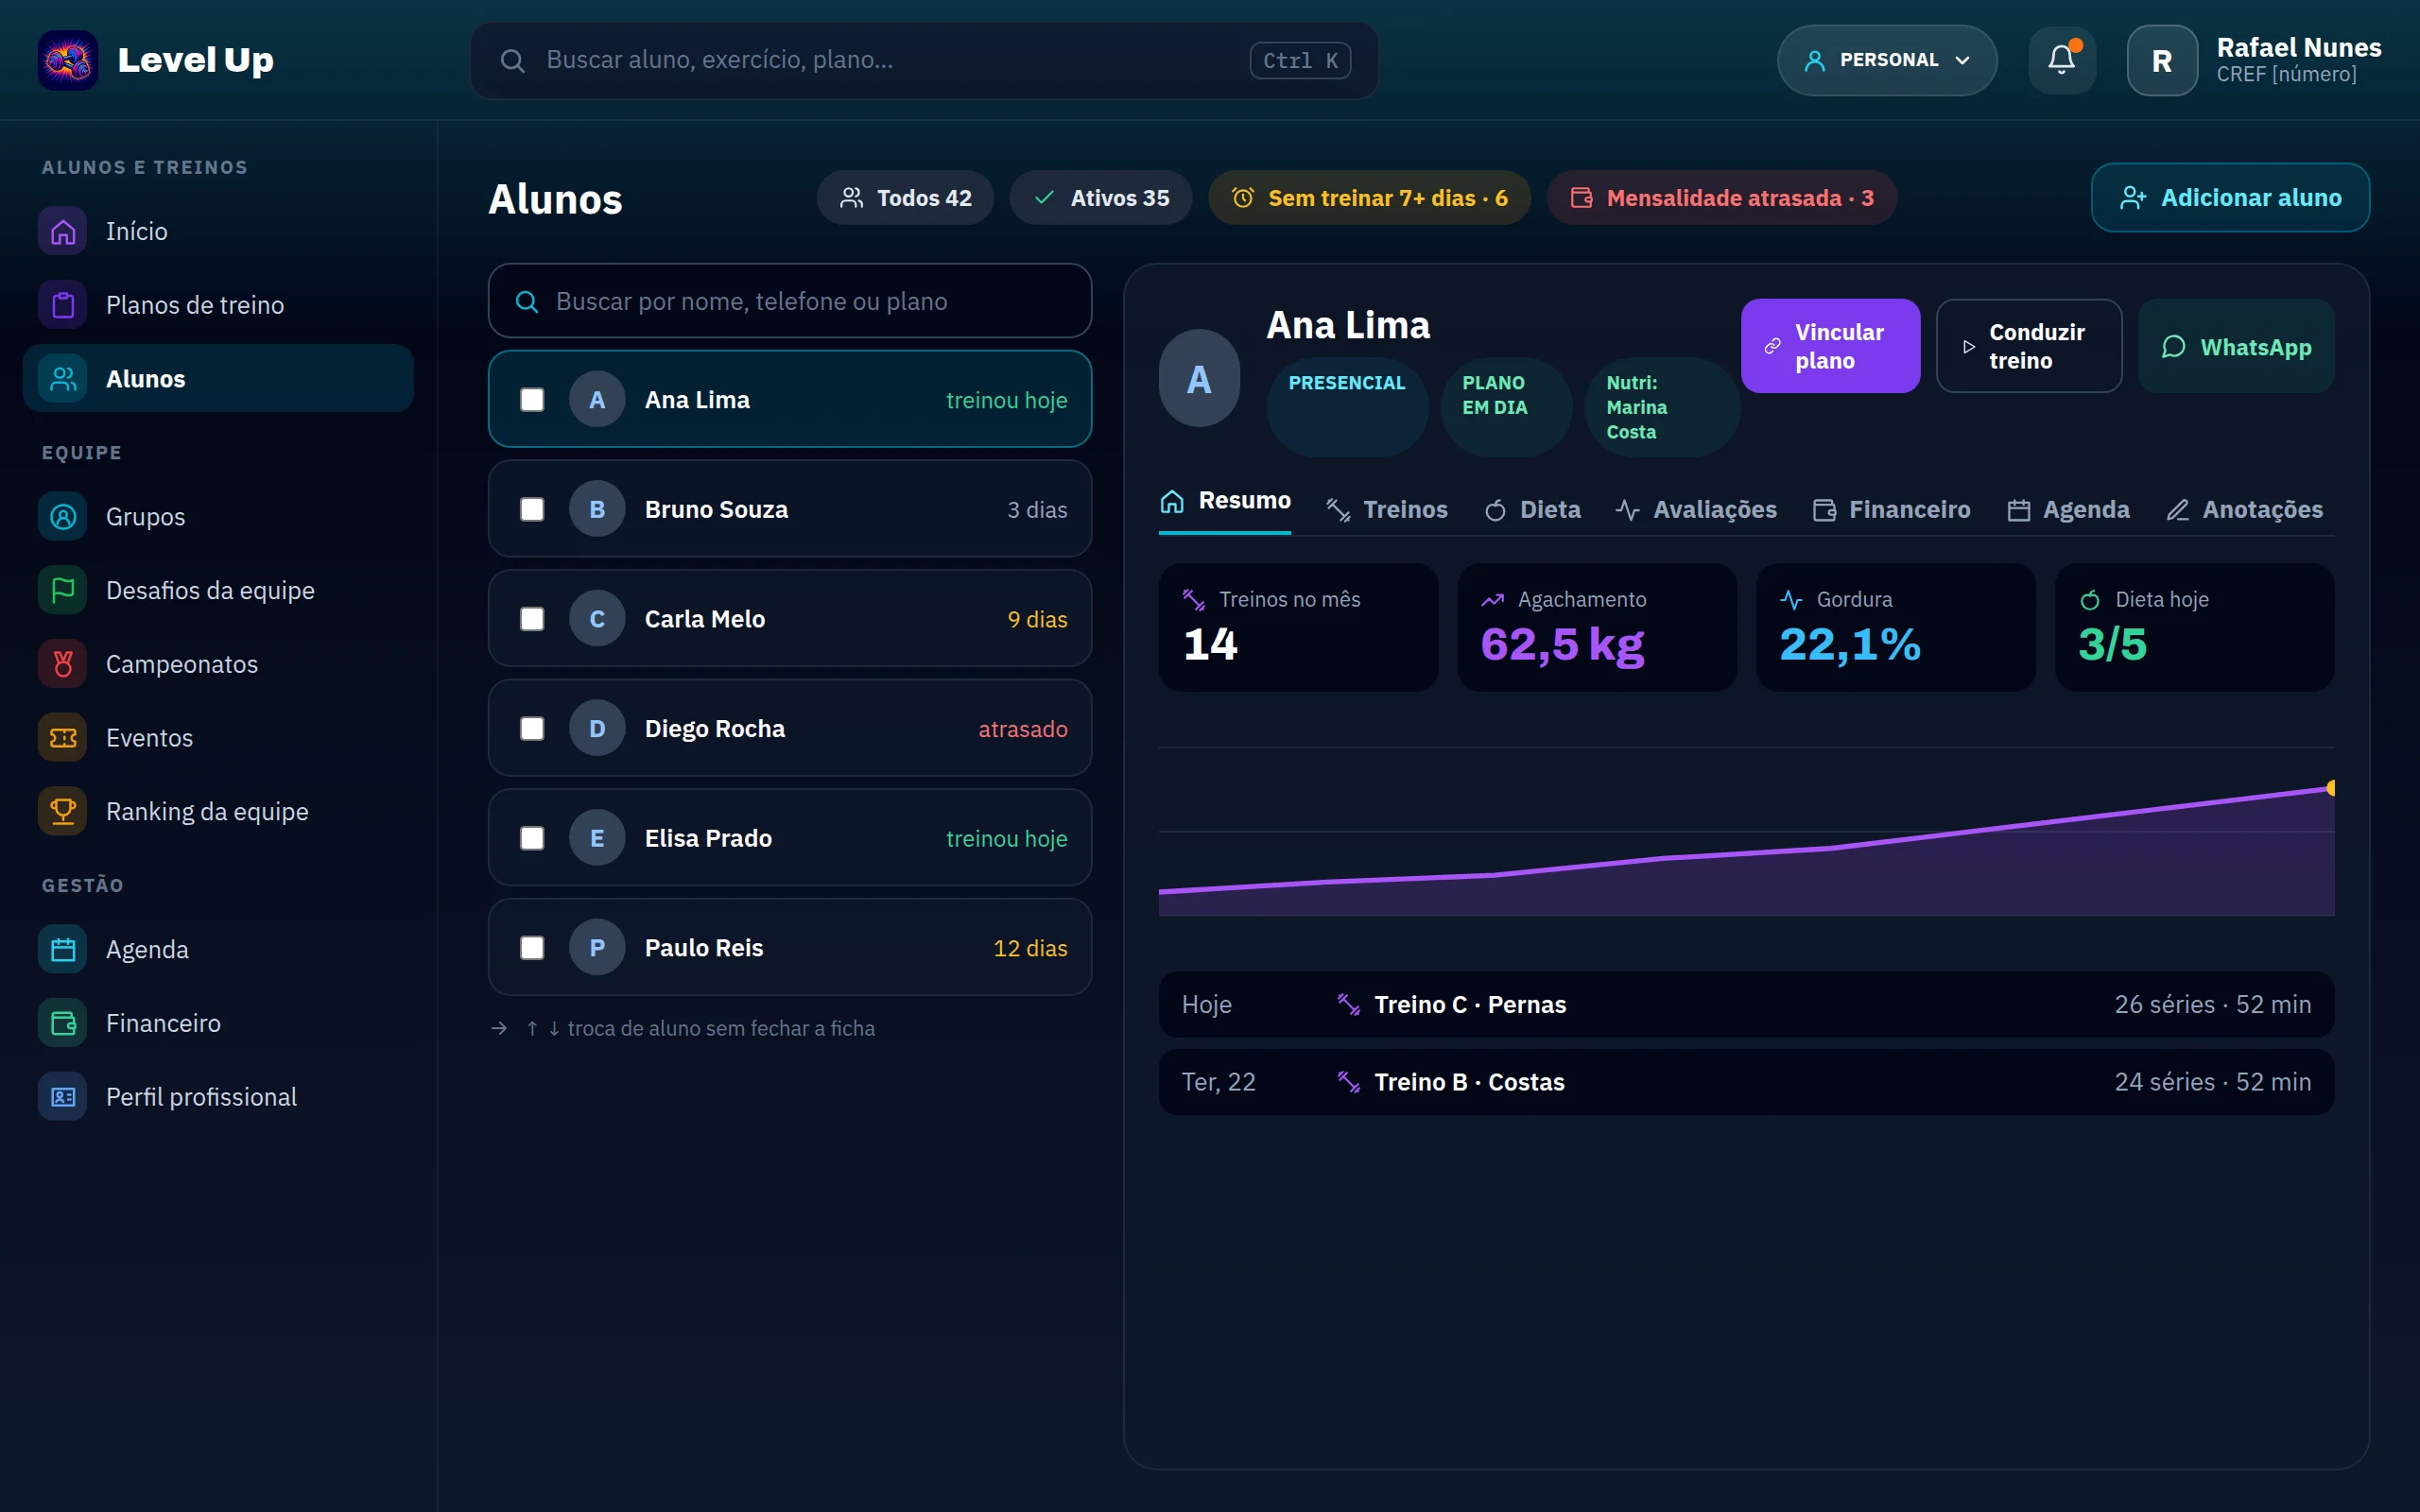Click the Campeonatos medal icon

63,664
